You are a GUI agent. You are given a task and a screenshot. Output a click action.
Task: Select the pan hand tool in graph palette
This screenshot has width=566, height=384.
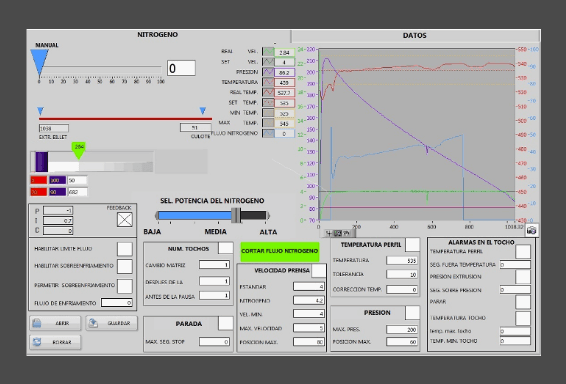[346, 233]
